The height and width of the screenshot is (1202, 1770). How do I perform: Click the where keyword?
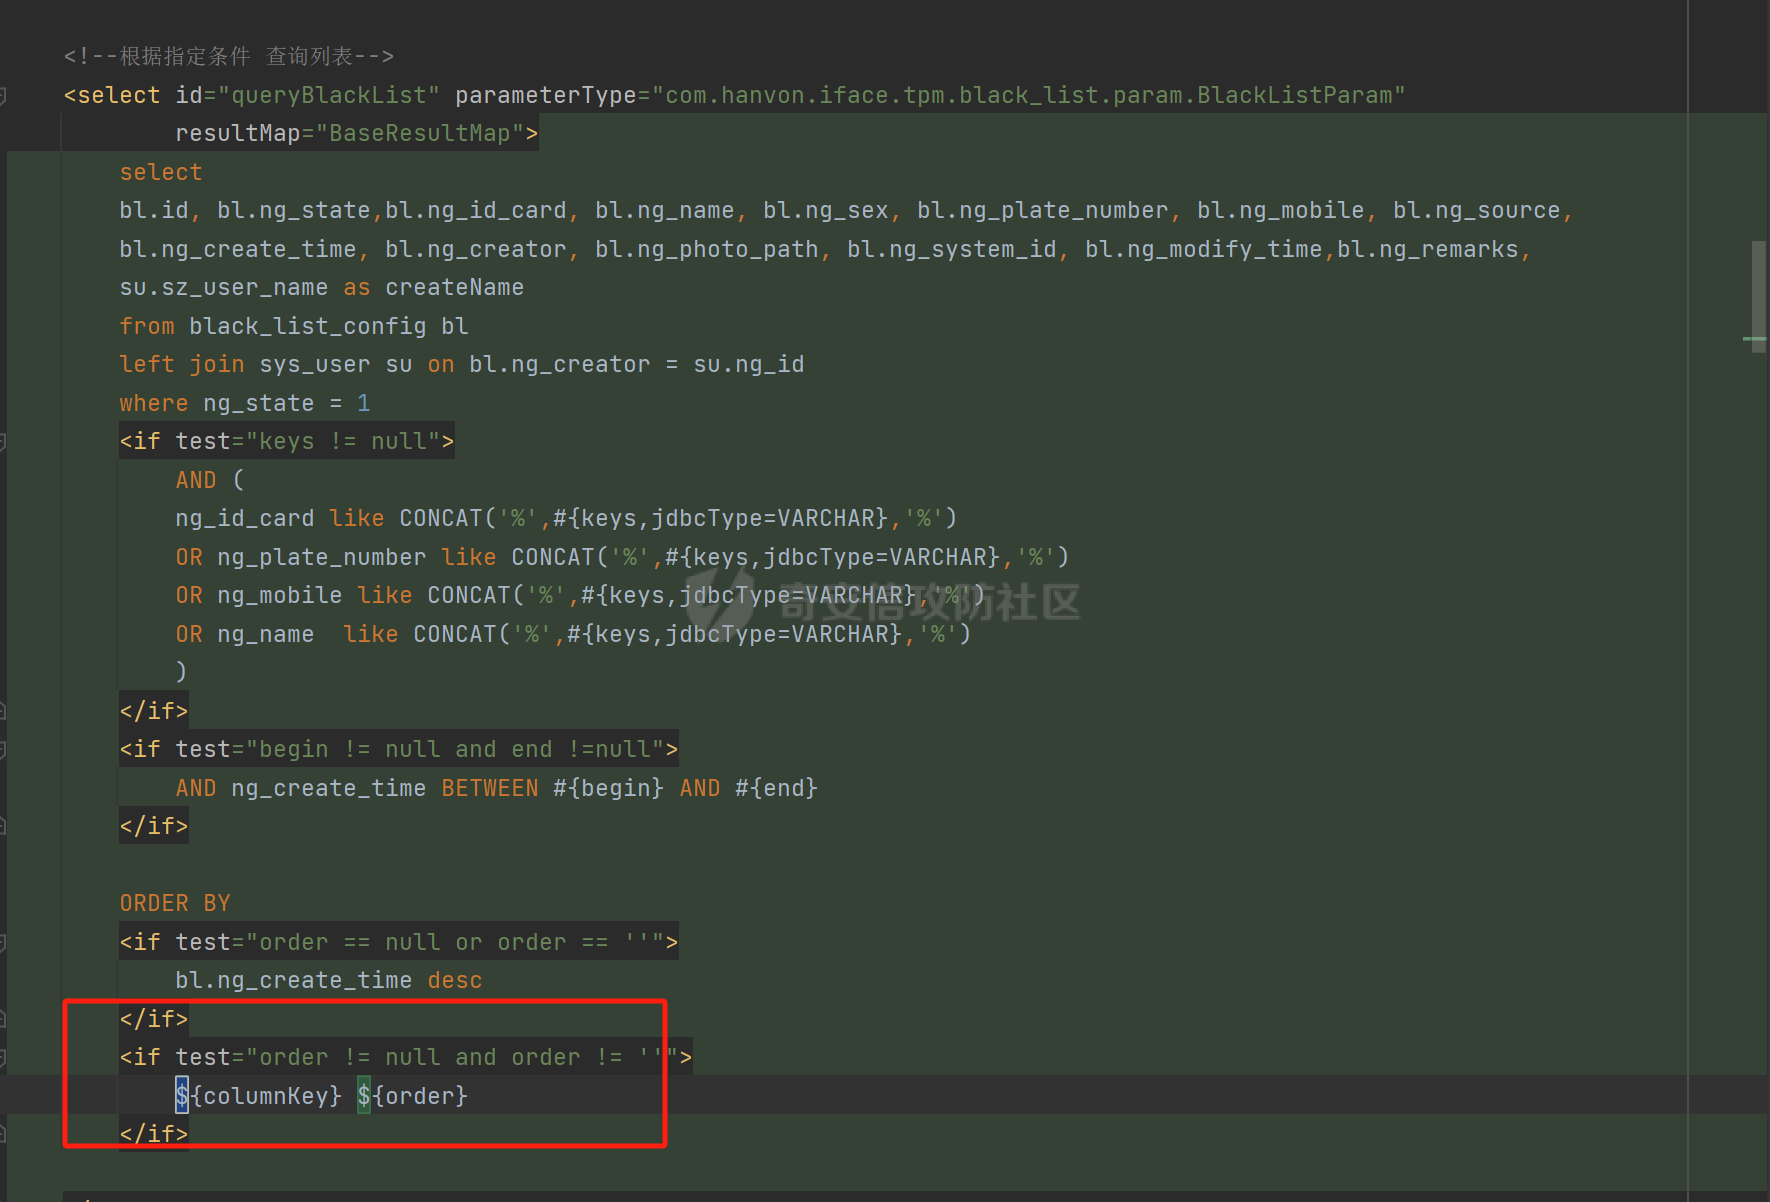click(x=154, y=403)
